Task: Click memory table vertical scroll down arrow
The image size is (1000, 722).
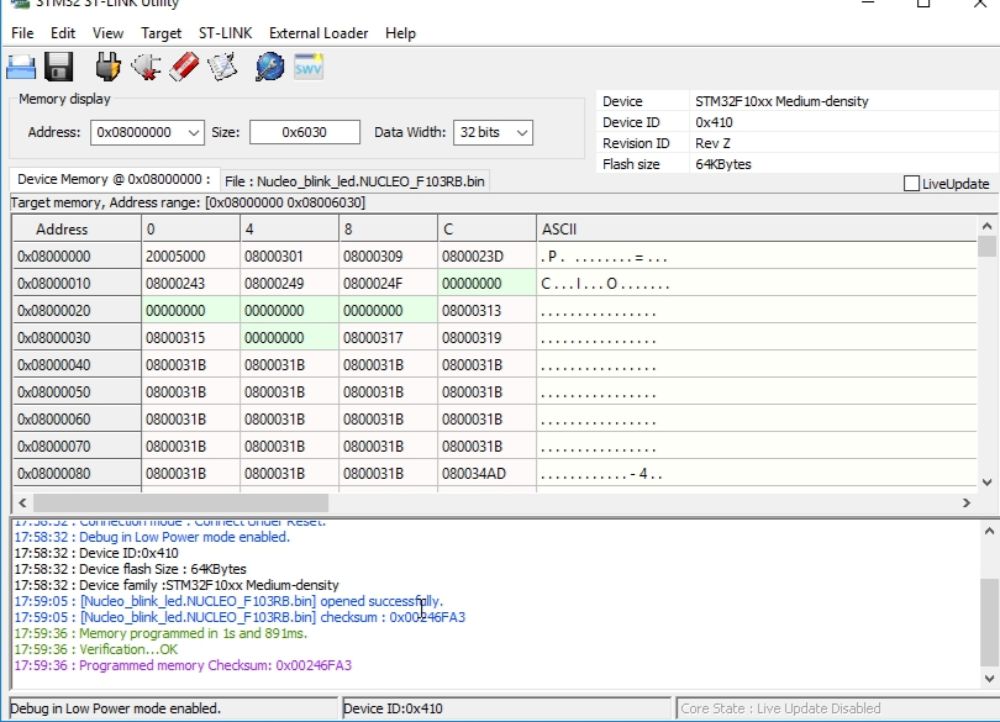Action: (x=987, y=482)
